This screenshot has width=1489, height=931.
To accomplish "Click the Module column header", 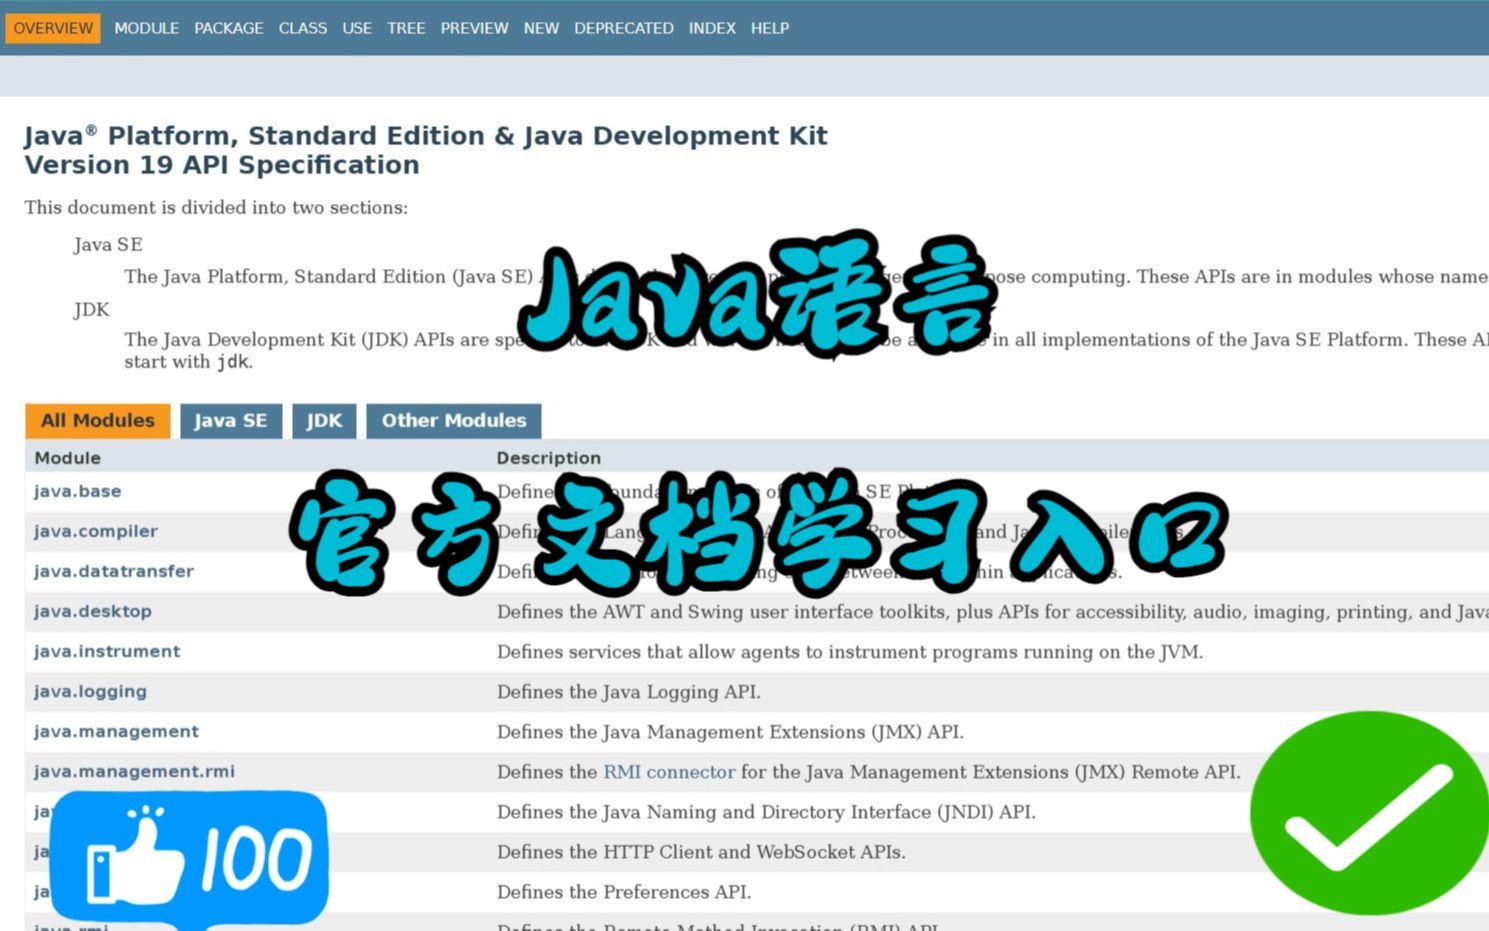I will (67, 458).
